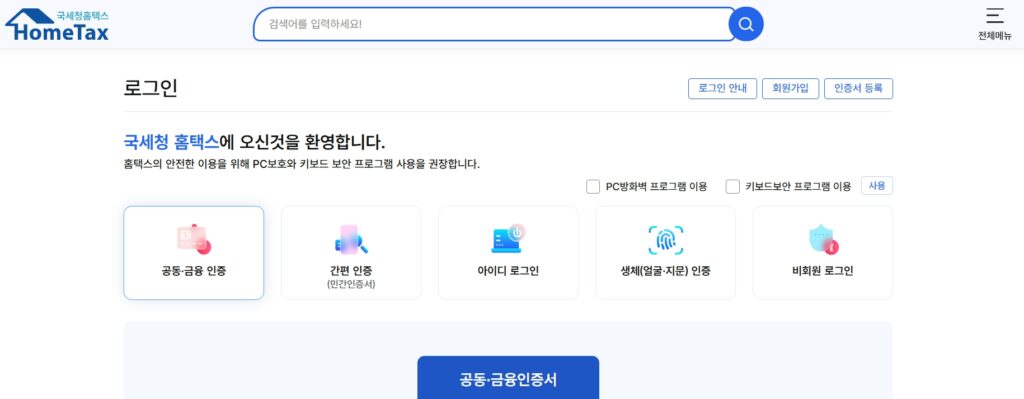Viewport: 1024px width, 399px height.
Task: Click the 회원가입 button
Action: click(790, 89)
